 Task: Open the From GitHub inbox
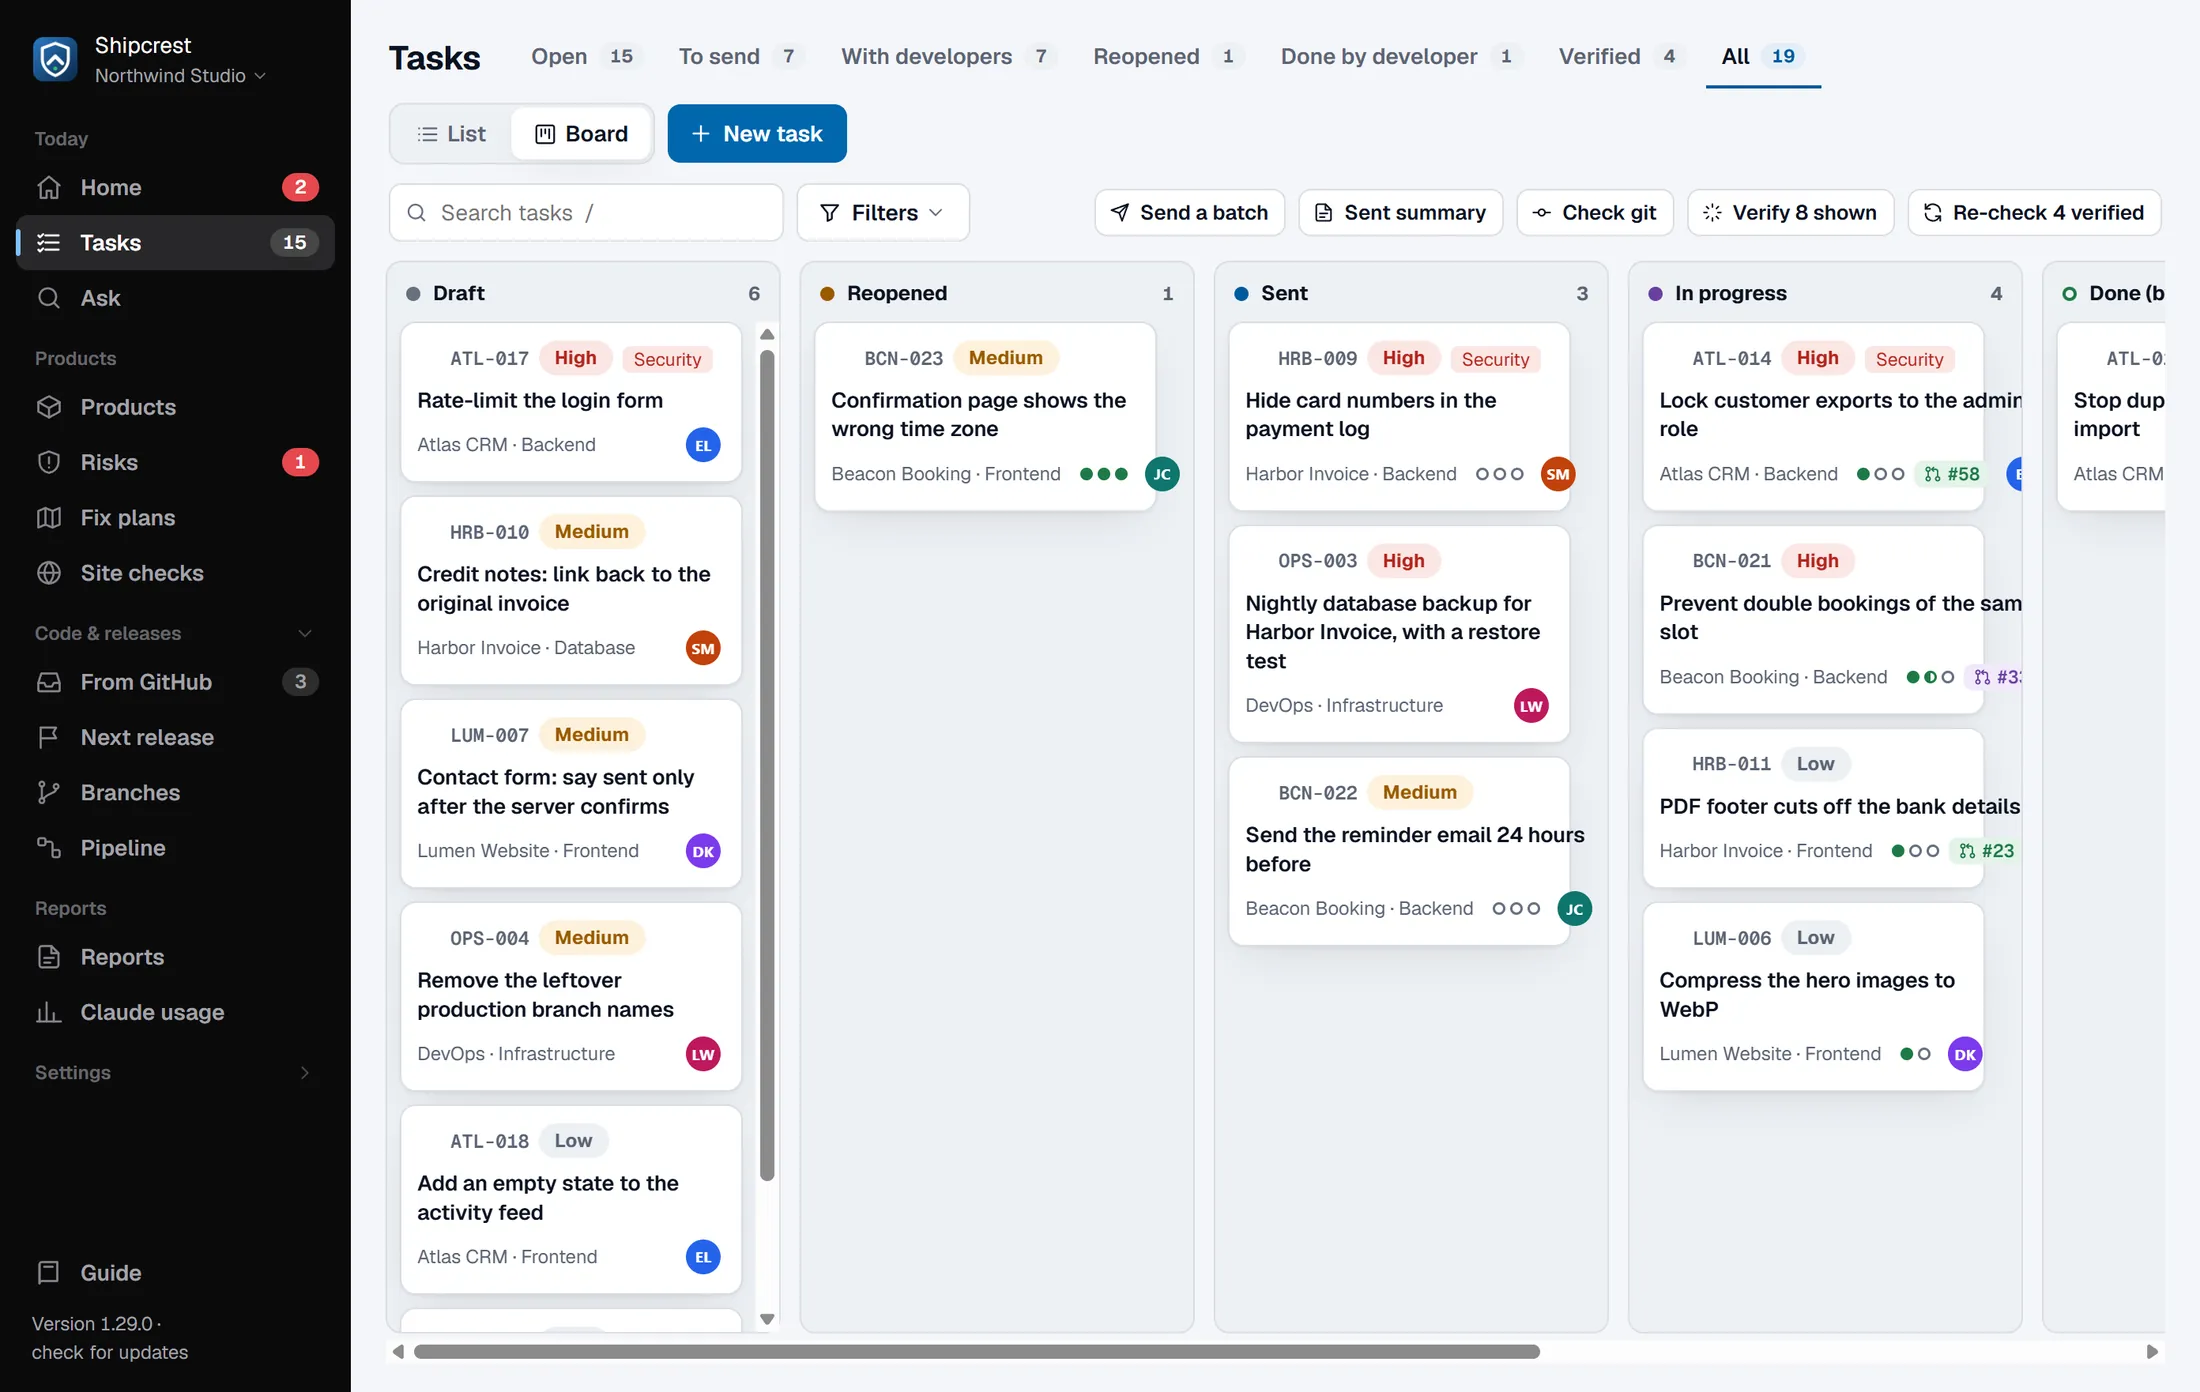[175, 682]
